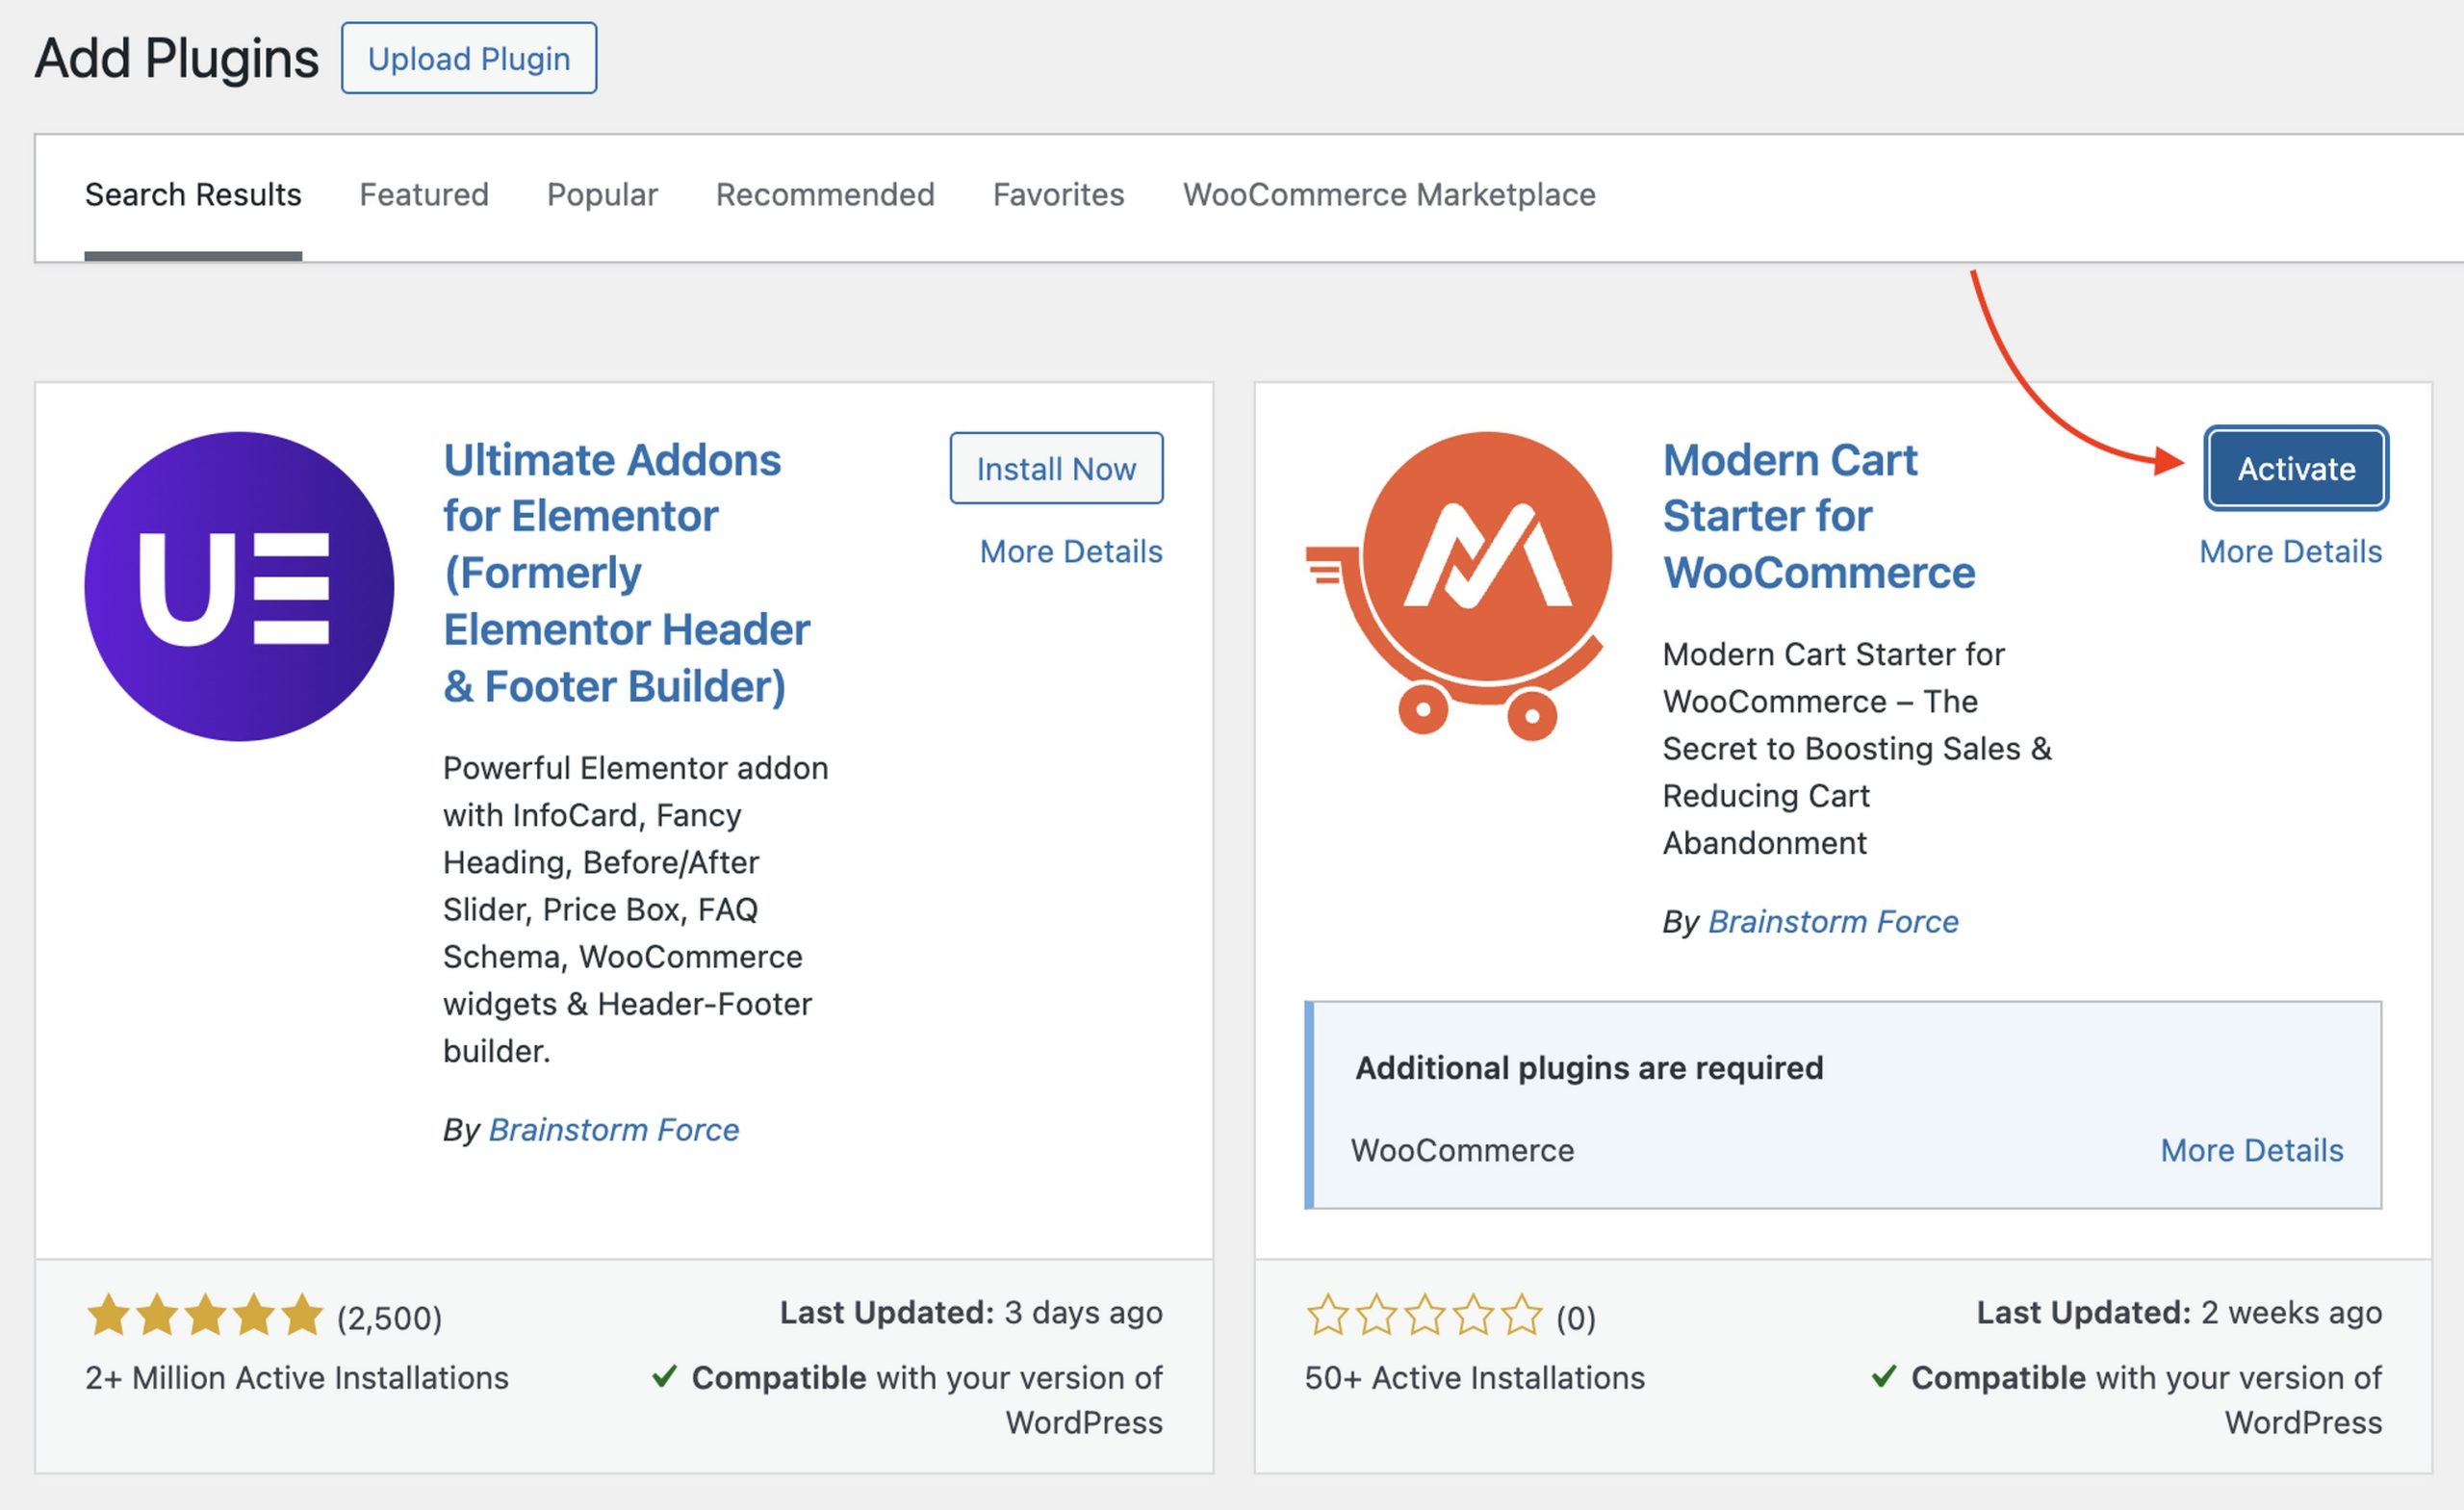The image size is (2464, 1510).
Task: Click the Upload Plugin button
Action: click(x=469, y=59)
